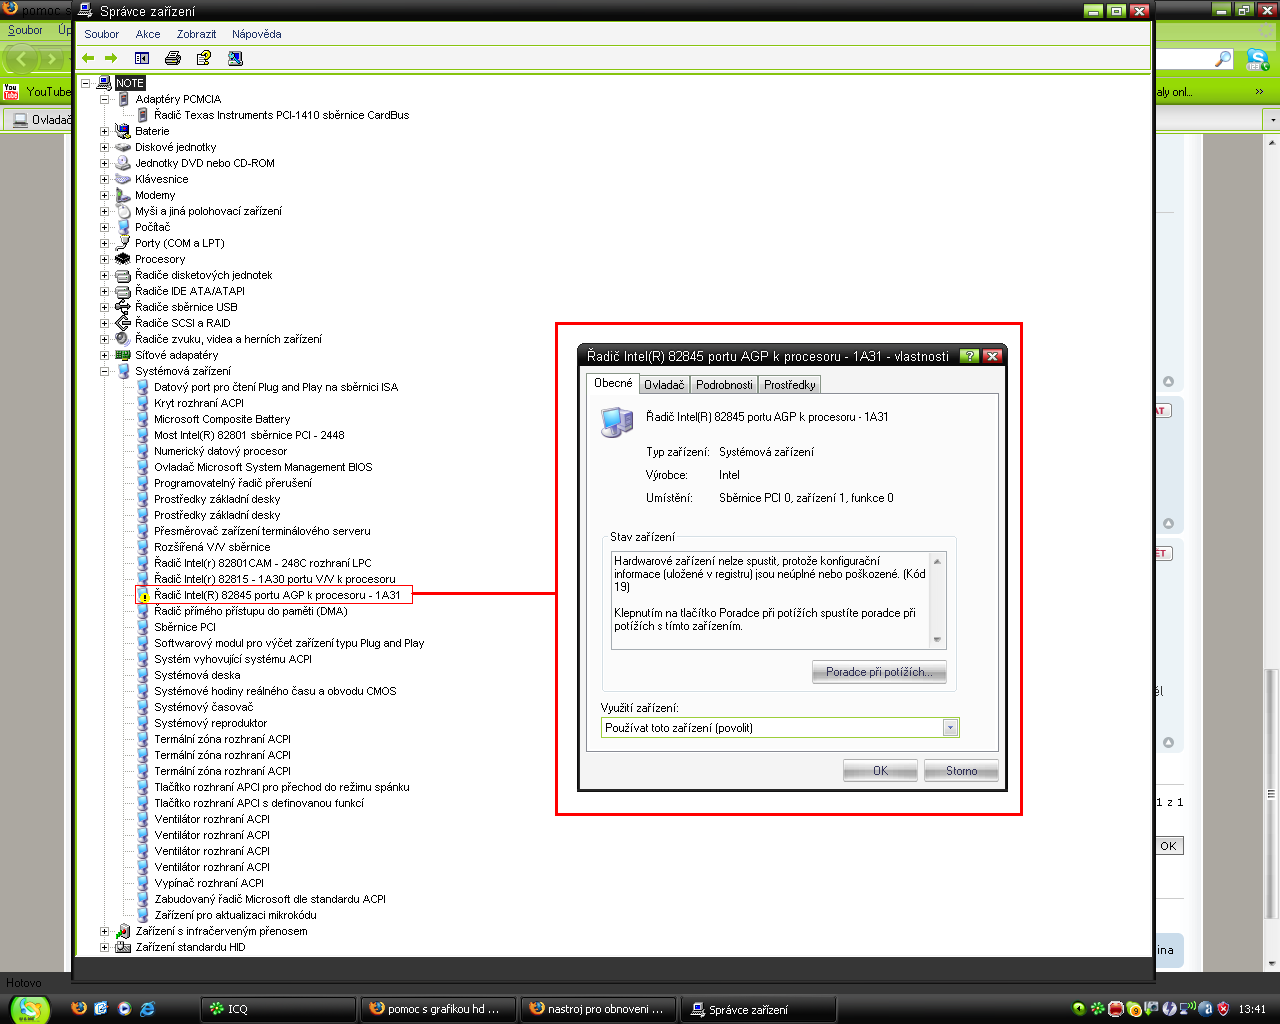Image resolution: width=1280 pixels, height=1024 pixels.
Task: Click the Síťové adaptéry network card icon
Action: pyautogui.click(x=123, y=355)
